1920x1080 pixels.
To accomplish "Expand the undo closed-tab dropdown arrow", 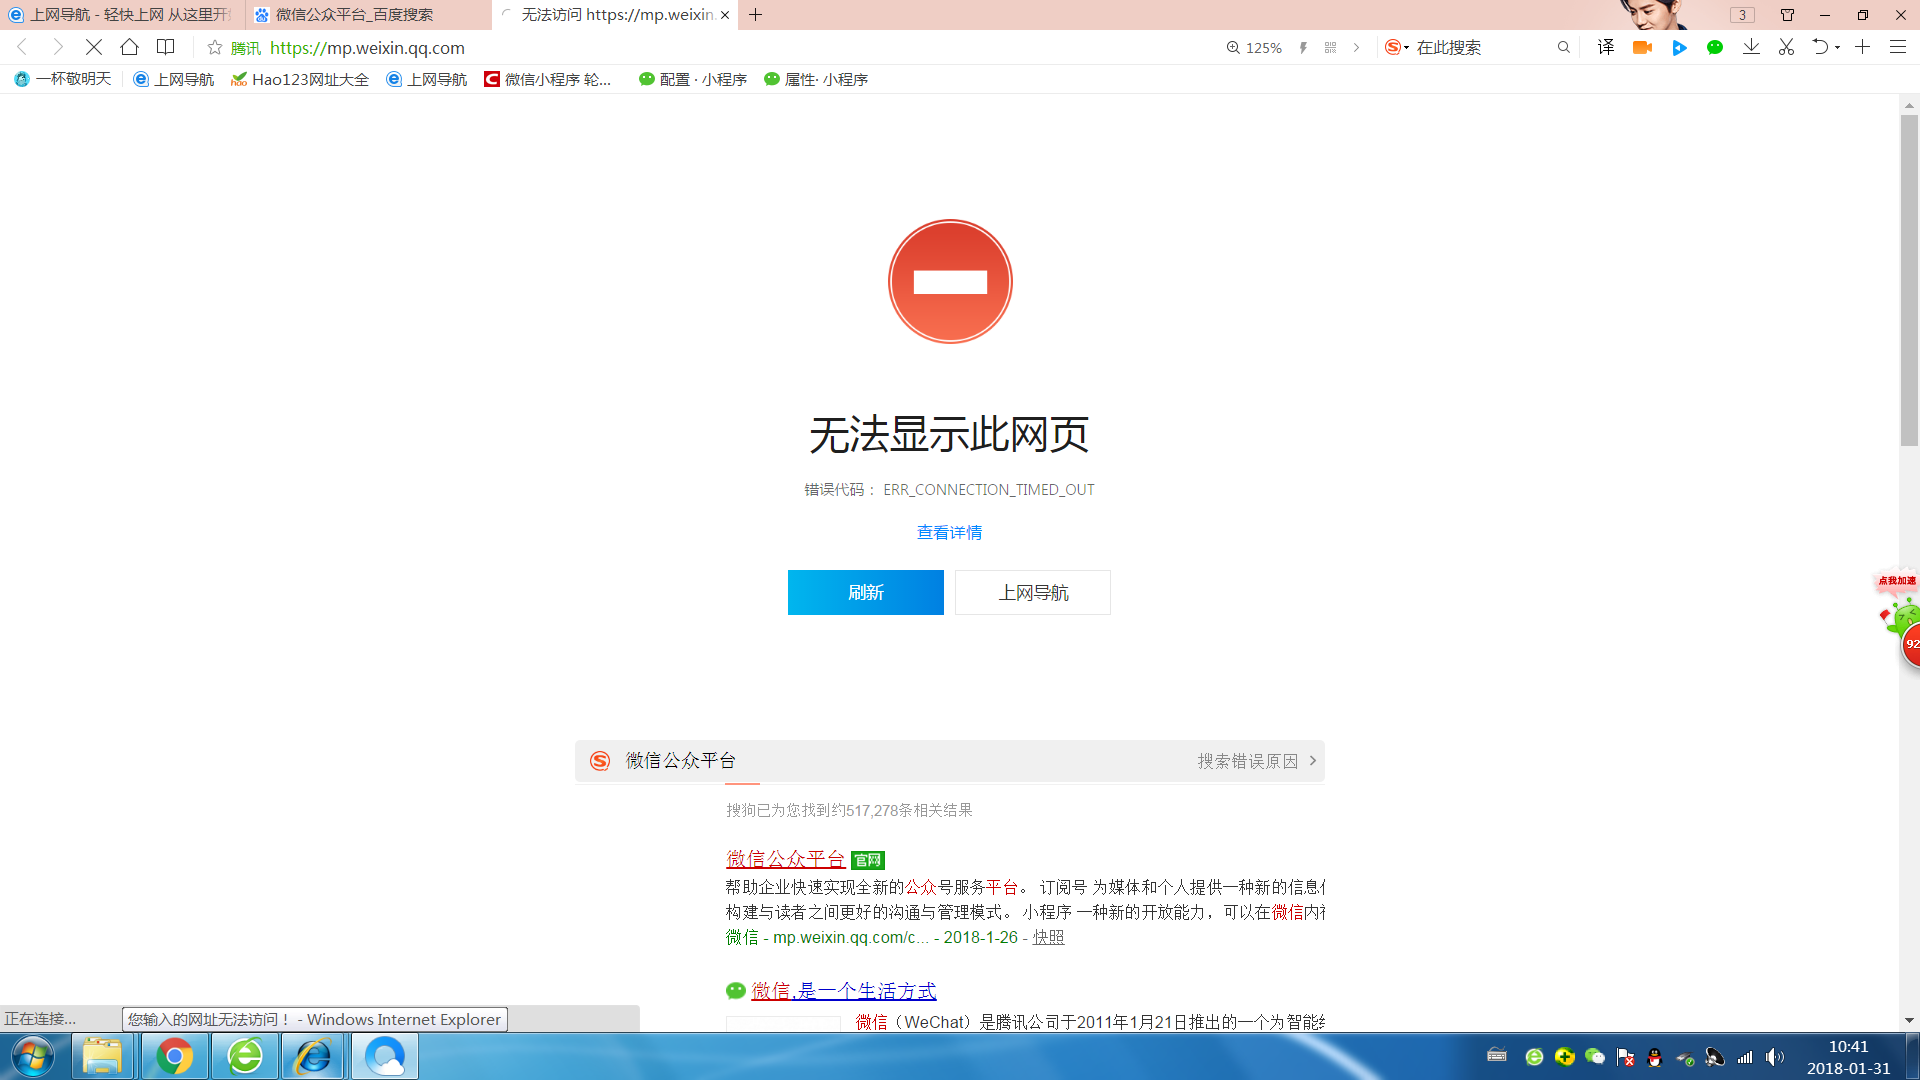I will pos(1838,48).
